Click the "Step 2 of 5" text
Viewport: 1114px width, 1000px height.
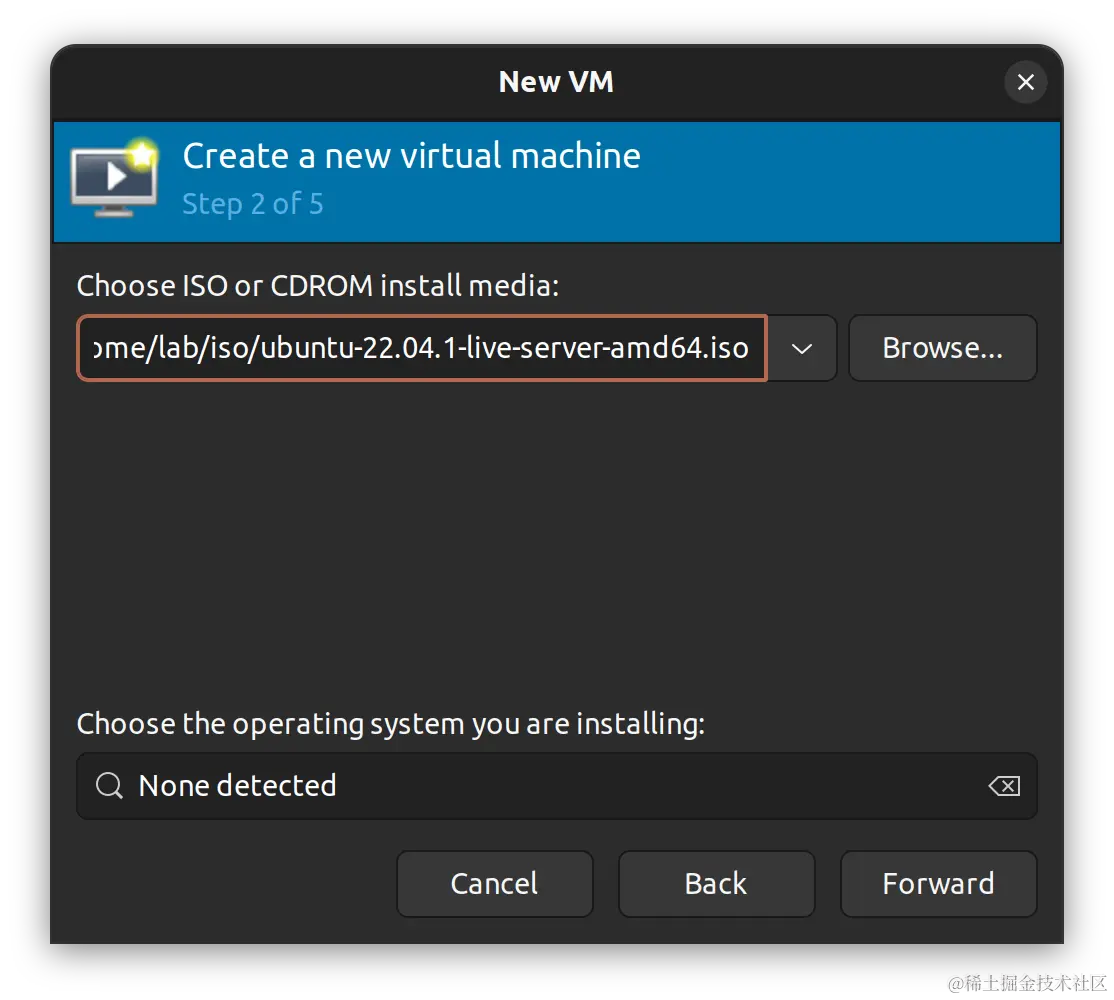253,204
